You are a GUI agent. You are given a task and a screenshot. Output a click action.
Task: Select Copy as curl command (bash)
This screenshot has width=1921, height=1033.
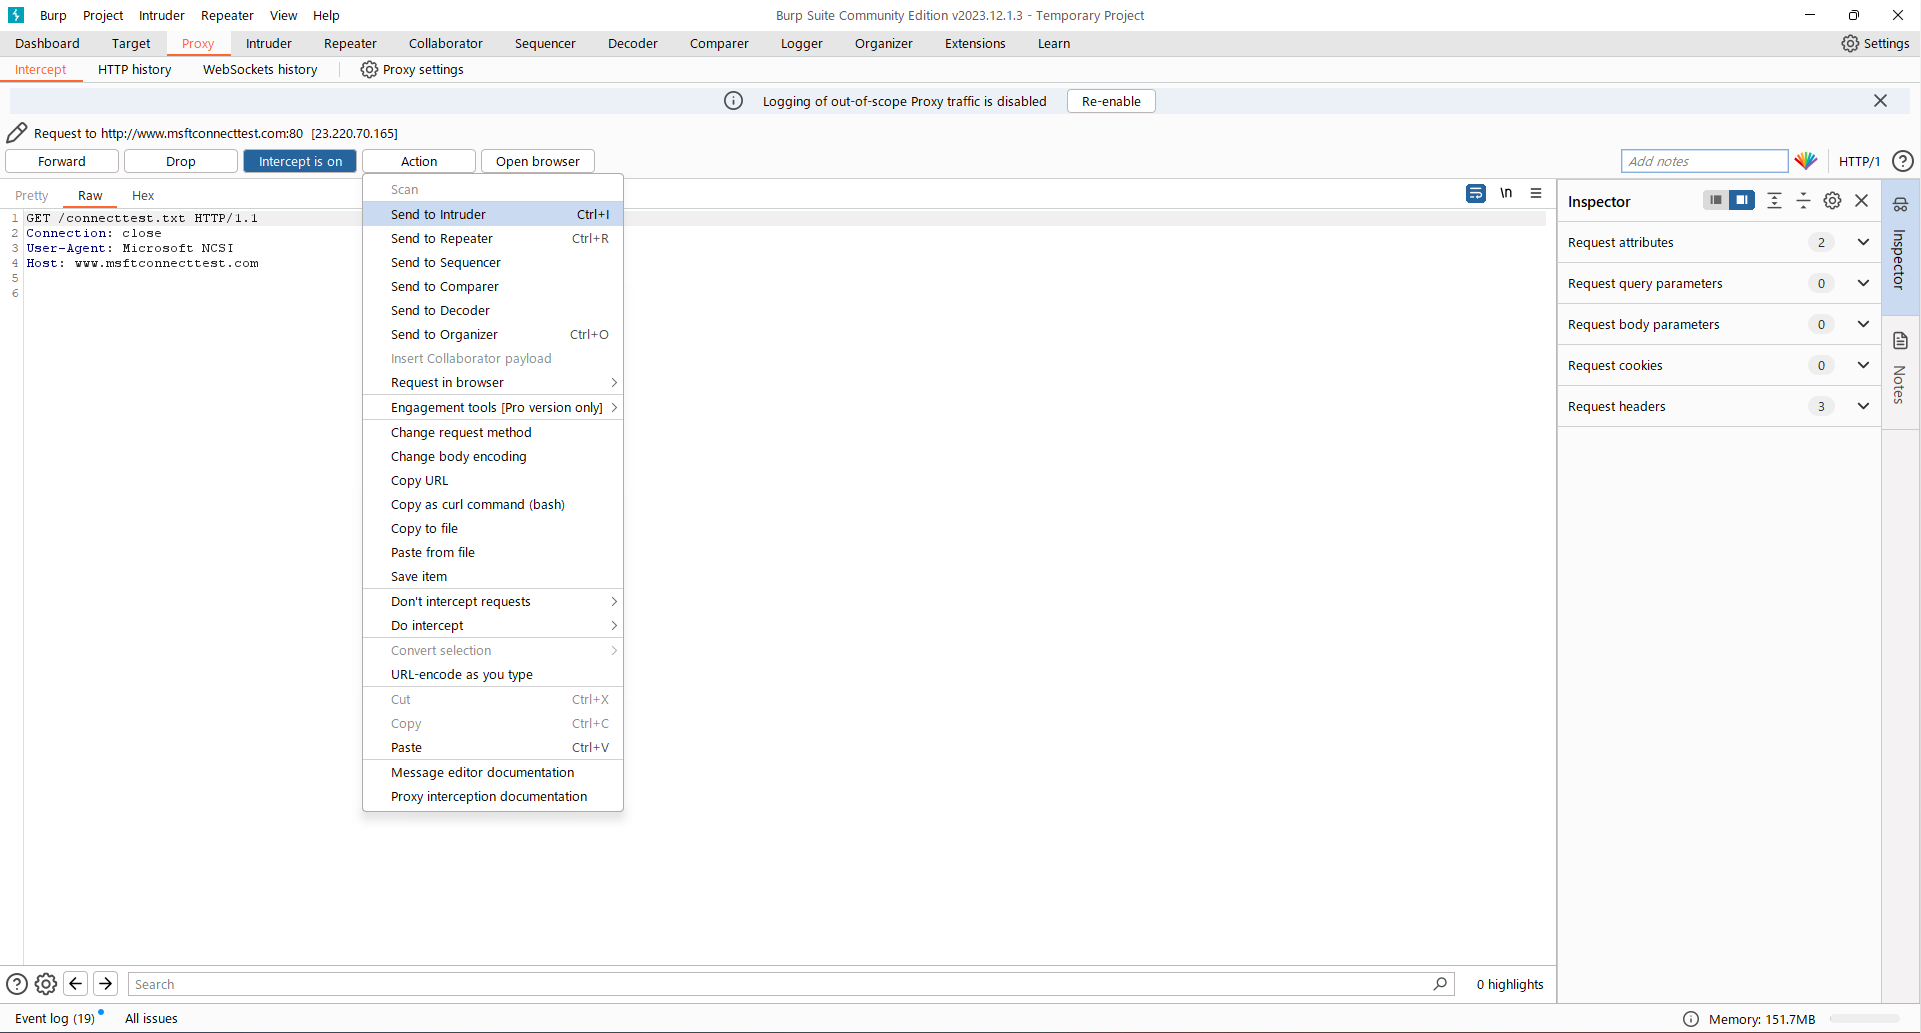click(x=493, y=504)
